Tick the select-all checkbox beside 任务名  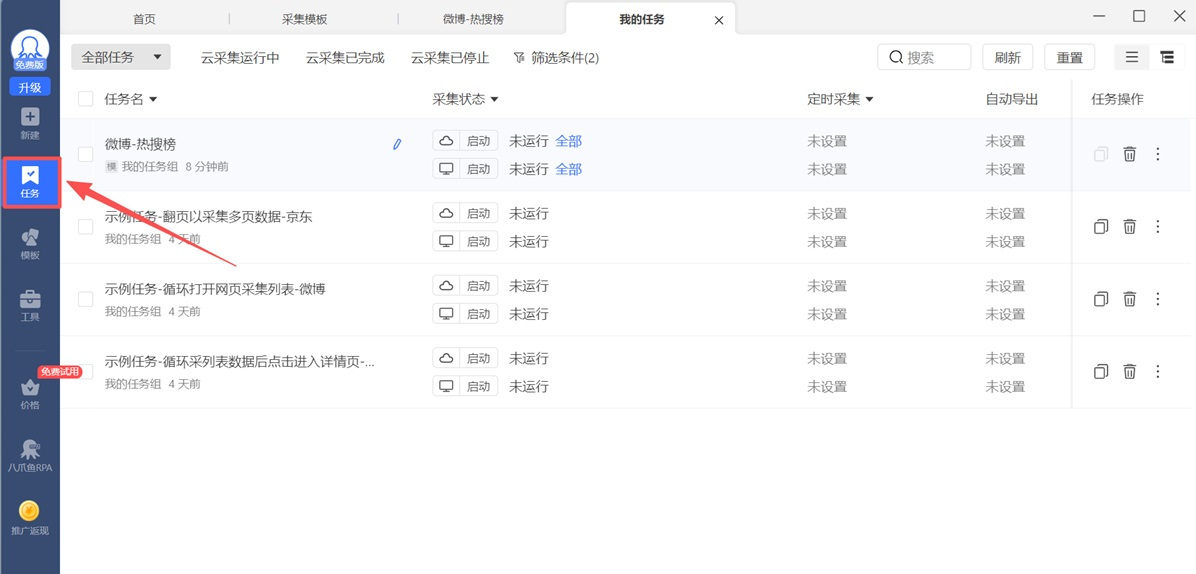point(86,99)
